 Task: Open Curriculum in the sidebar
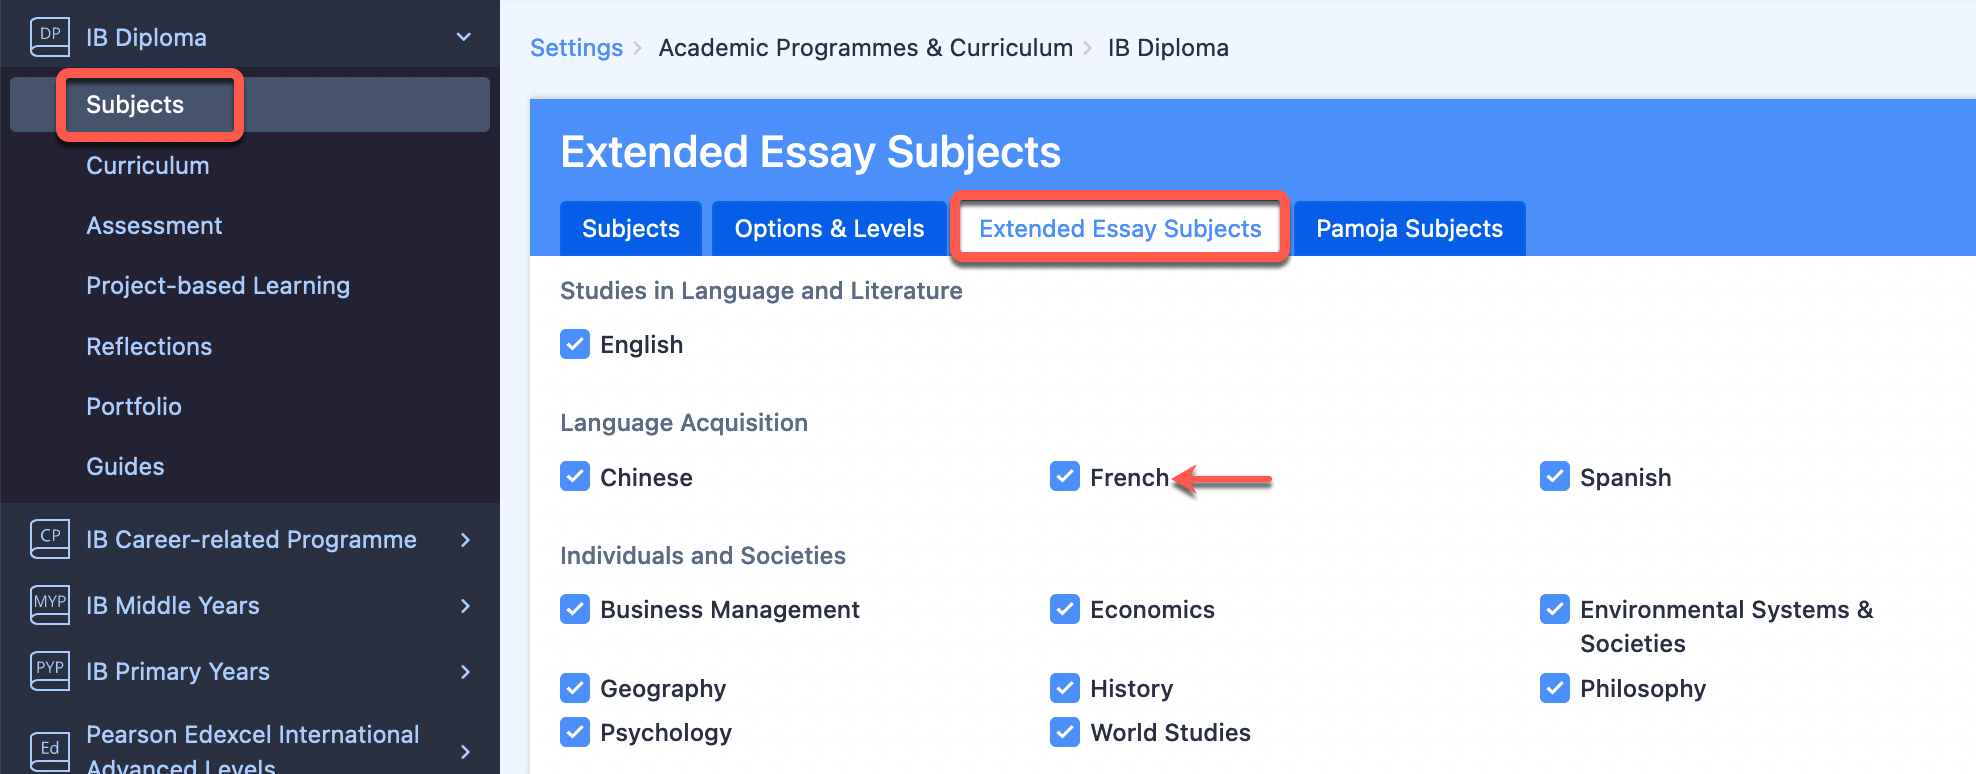[148, 166]
